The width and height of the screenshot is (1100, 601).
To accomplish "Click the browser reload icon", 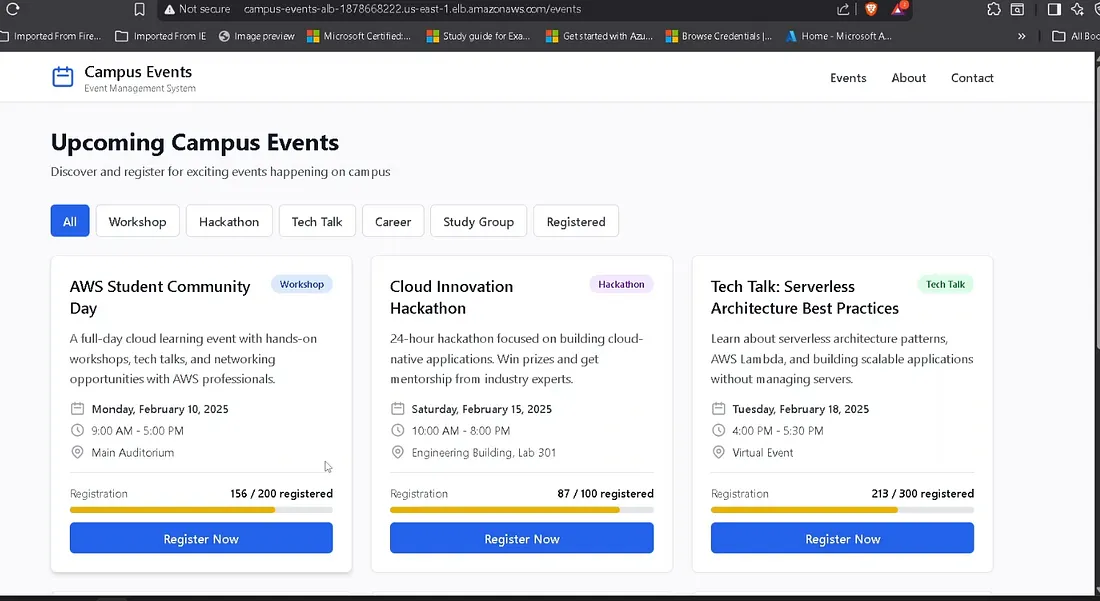I will coord(13,9).
